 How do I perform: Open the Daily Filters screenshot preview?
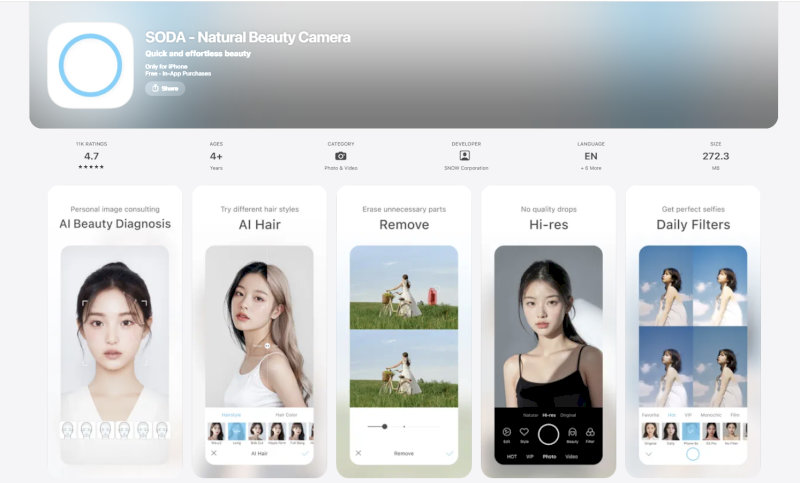coord(693,332)
